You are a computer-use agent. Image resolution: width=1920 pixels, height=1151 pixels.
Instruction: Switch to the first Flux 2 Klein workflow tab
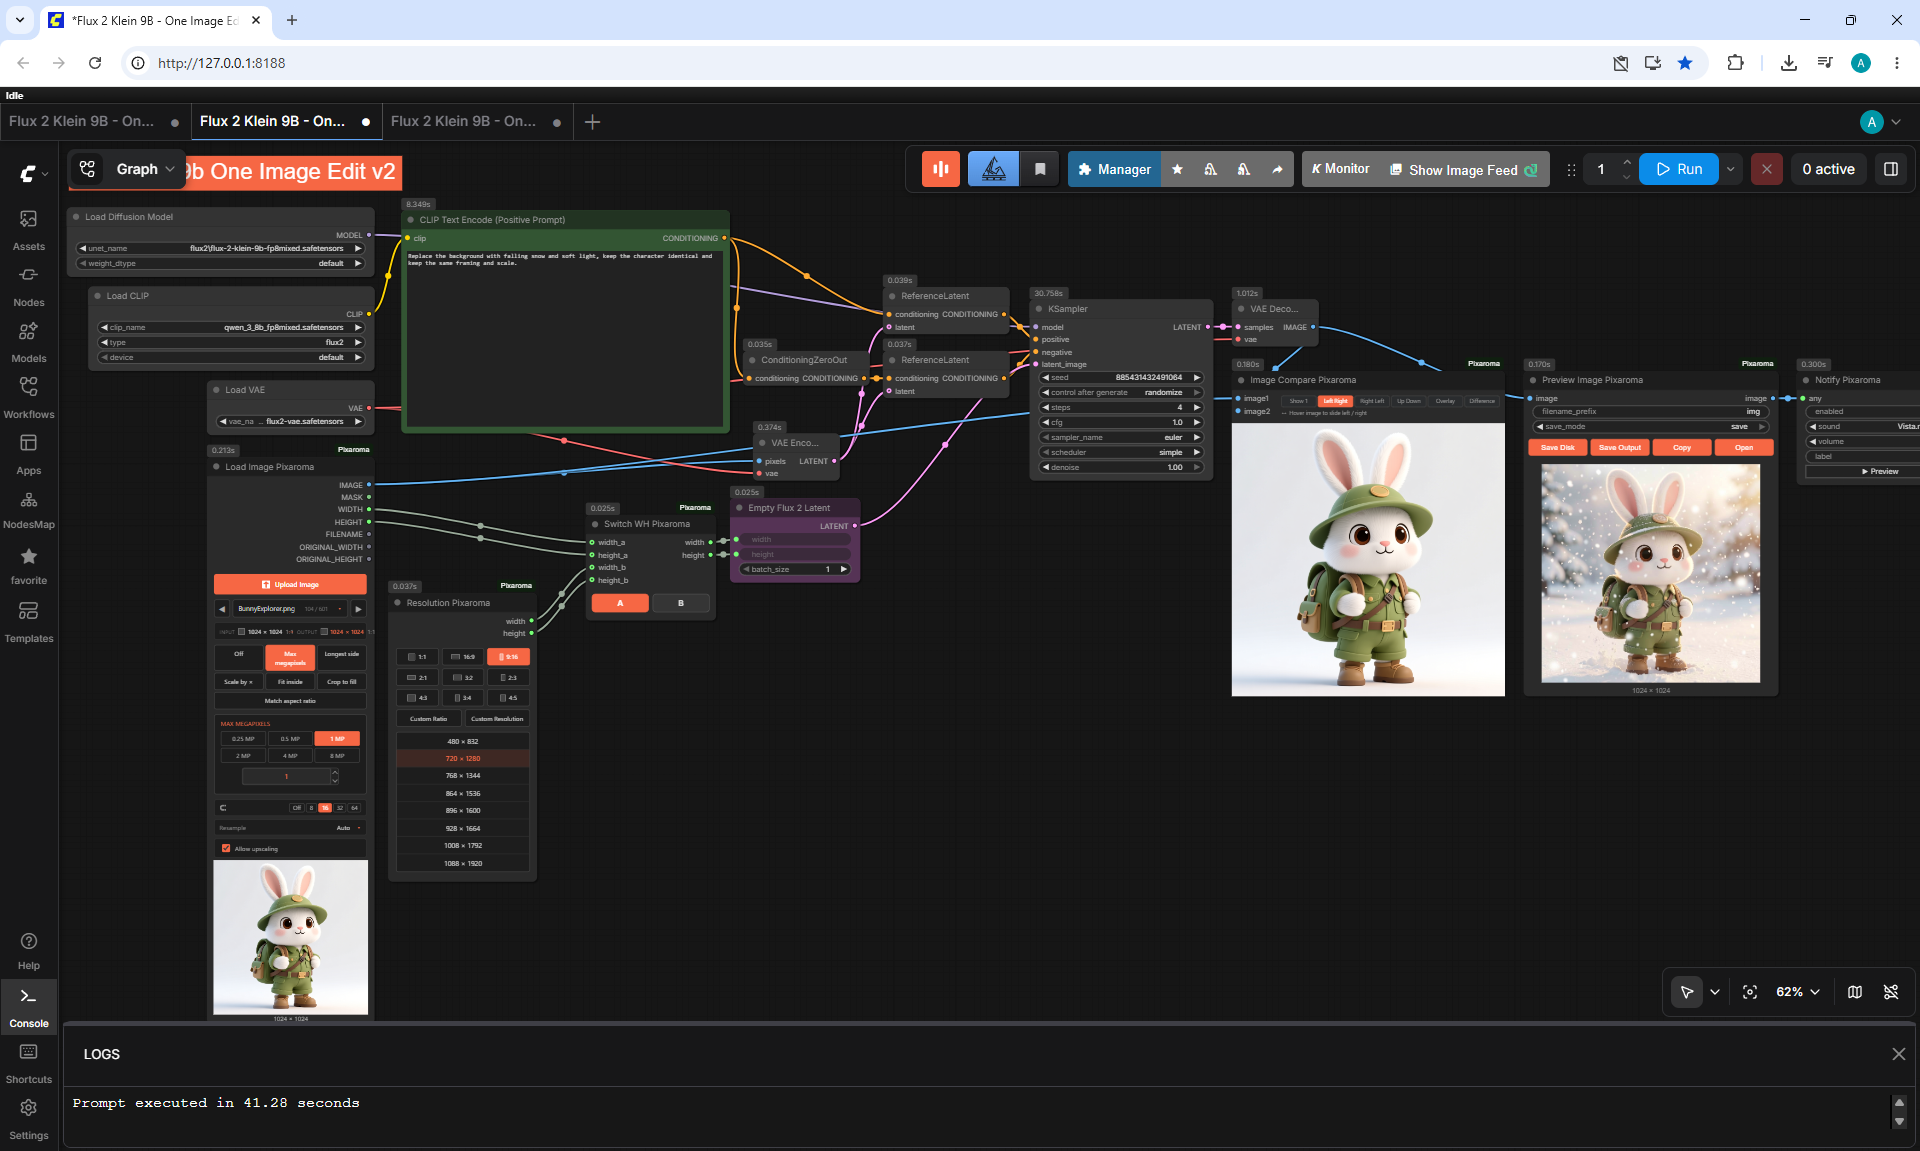click(x=82, y=121)
